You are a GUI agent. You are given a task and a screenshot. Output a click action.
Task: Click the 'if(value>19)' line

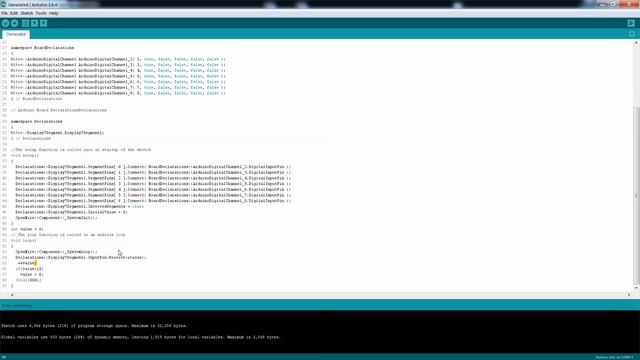coord(29,269)
